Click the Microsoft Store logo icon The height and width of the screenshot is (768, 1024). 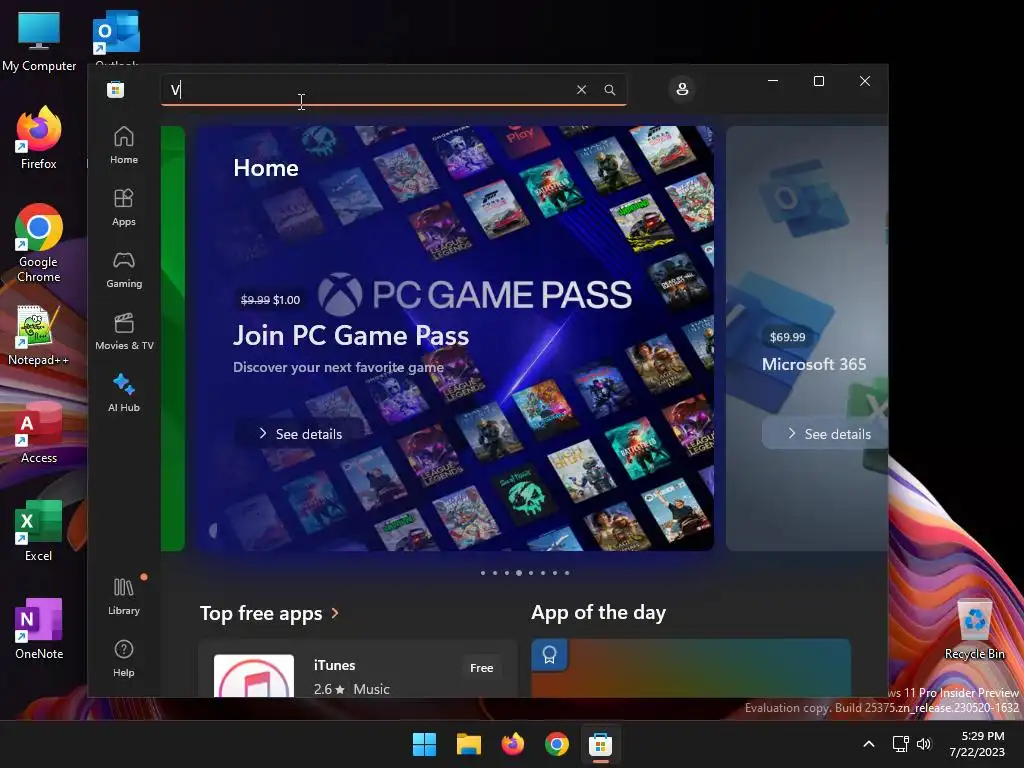(116, 89)
